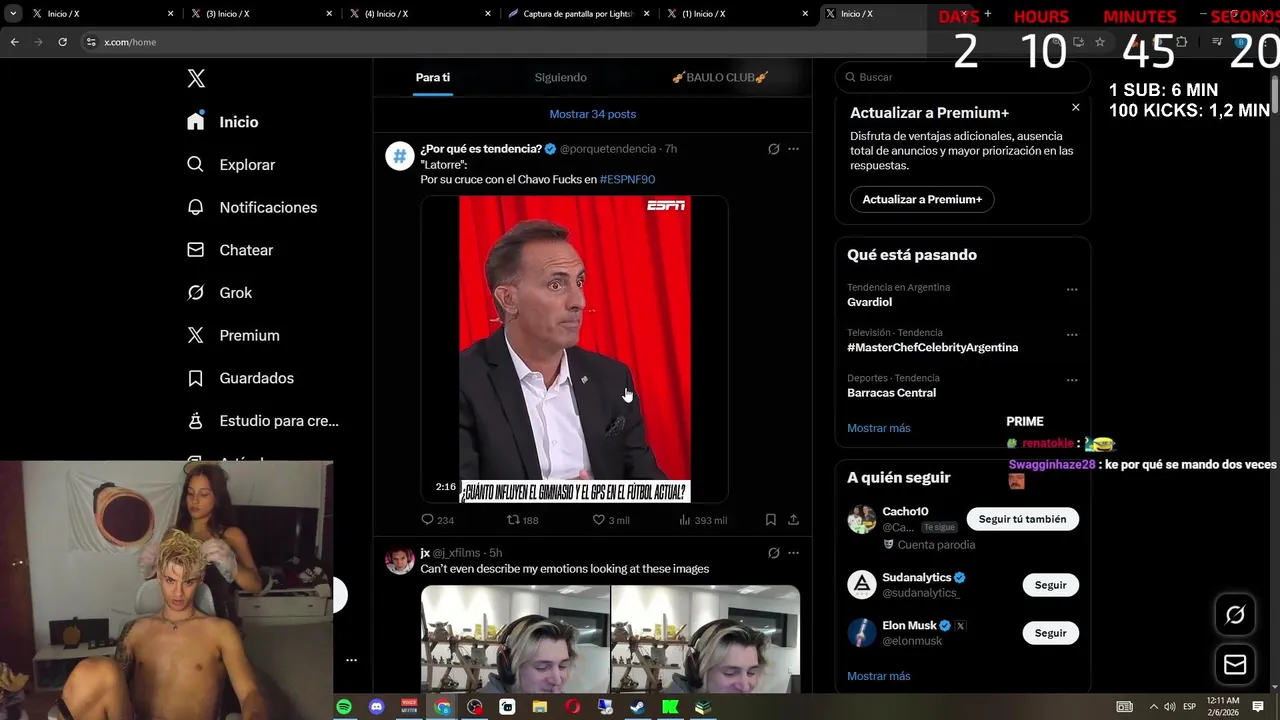Image resolution: width=1280 pixels, height=720 pixels.
Task: Click Mostrar más under Qué está pasando
Action: coord(879,428)
